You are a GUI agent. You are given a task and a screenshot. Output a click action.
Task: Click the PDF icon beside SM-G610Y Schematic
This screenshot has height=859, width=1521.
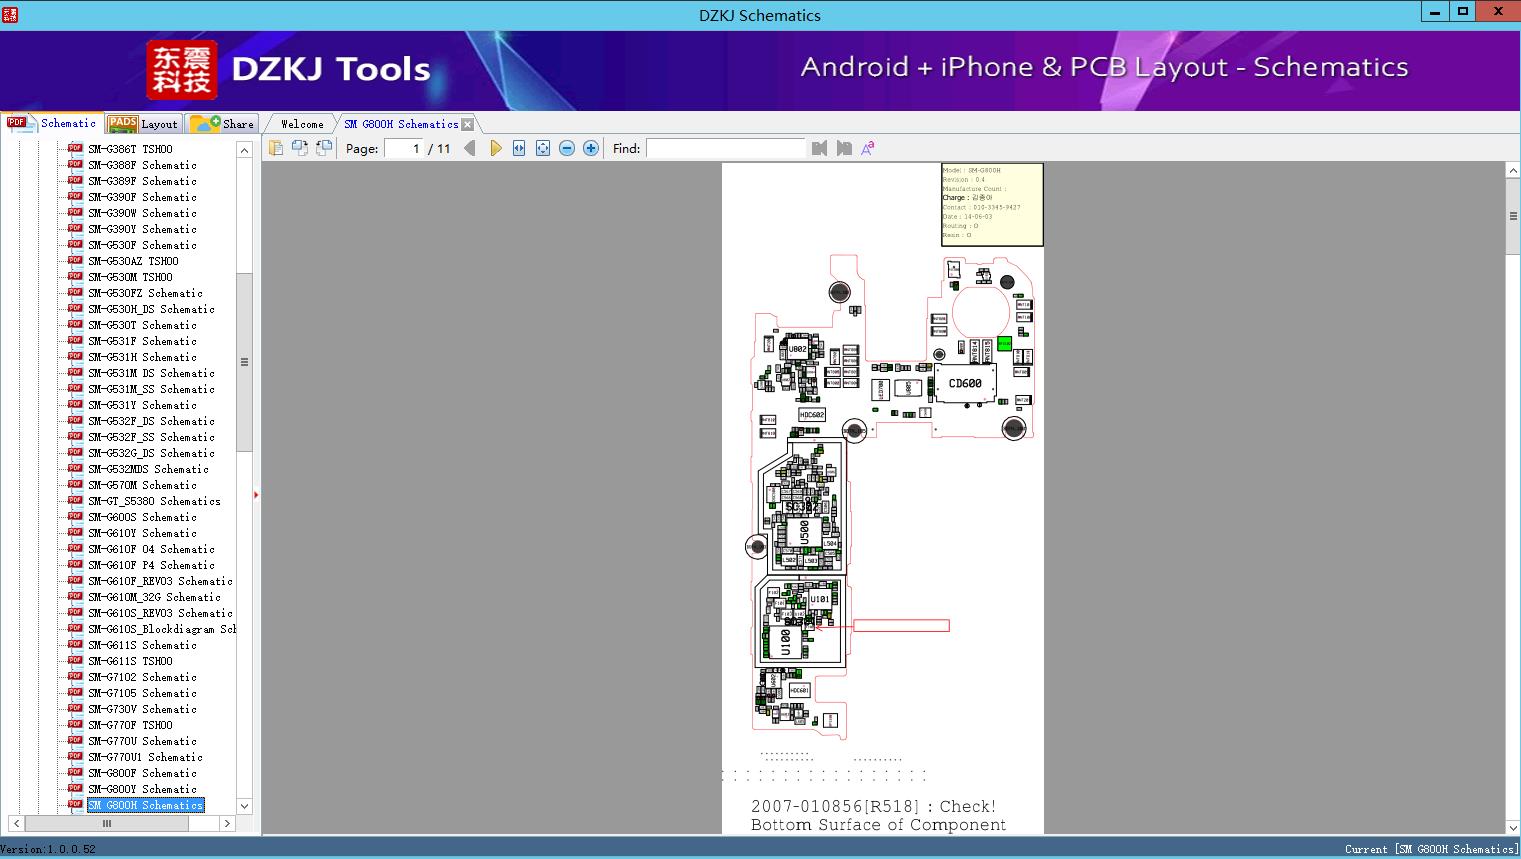(x=75, y=532)
